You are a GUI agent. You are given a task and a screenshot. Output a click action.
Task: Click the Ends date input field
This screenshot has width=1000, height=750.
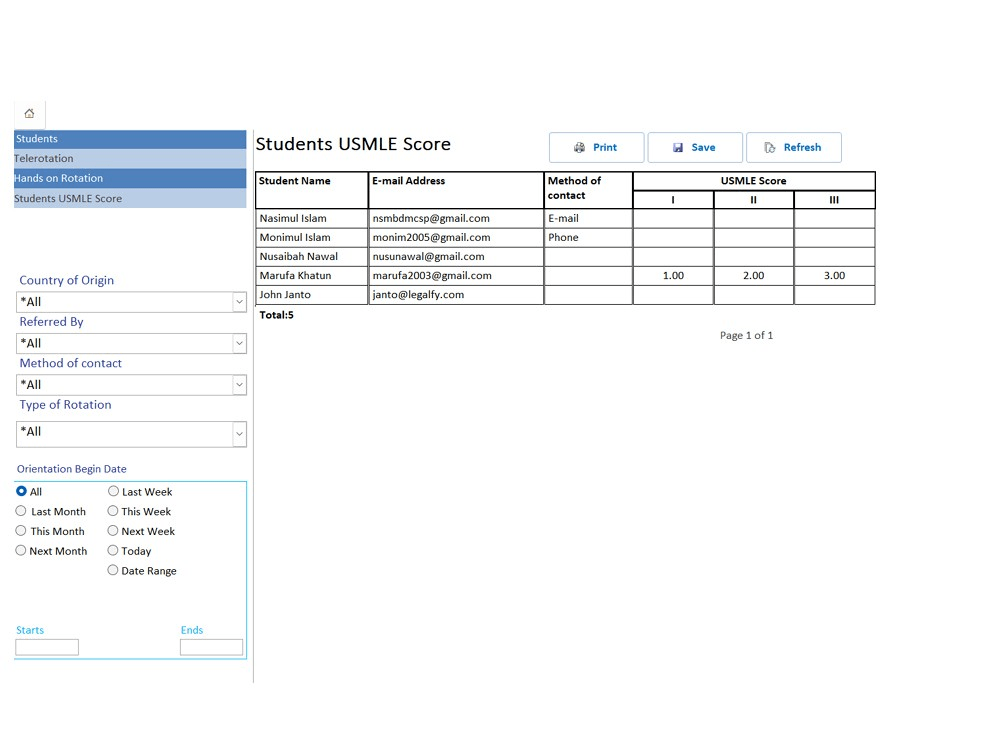click(x=211, y=647)
